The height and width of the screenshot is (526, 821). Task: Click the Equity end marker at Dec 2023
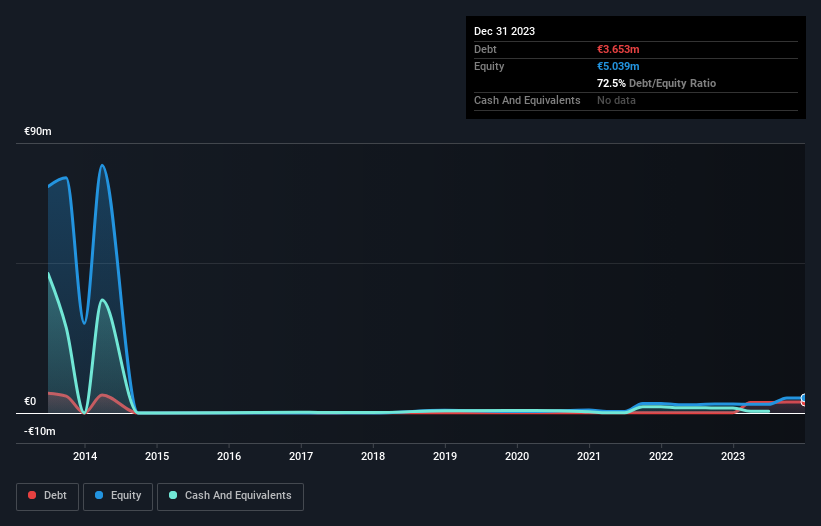[804, 398]
